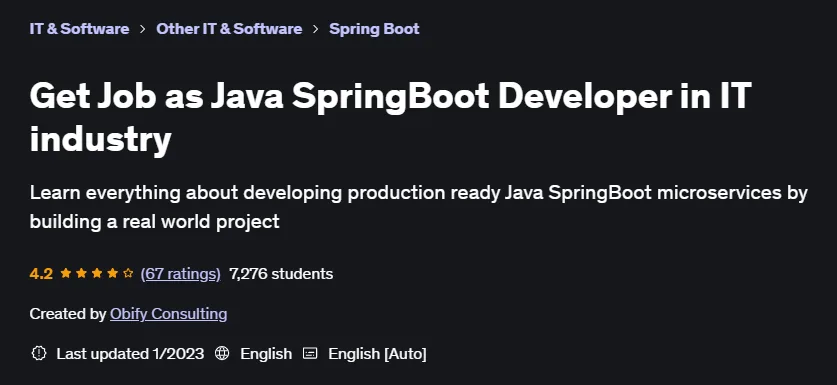Screen dimensions: 837x385
Task: Go to Other IT & Software category
Action: [229, 29]
